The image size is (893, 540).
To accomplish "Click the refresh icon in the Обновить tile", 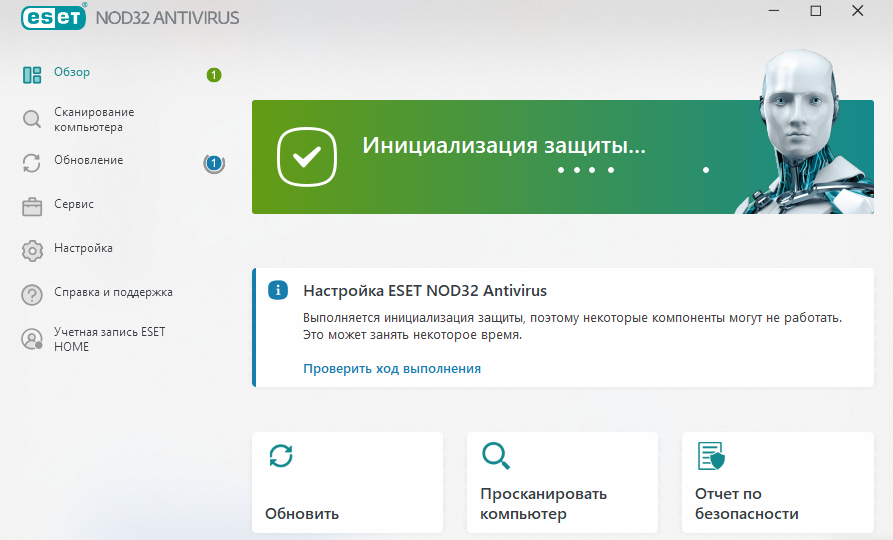I will tap(281, 456).
